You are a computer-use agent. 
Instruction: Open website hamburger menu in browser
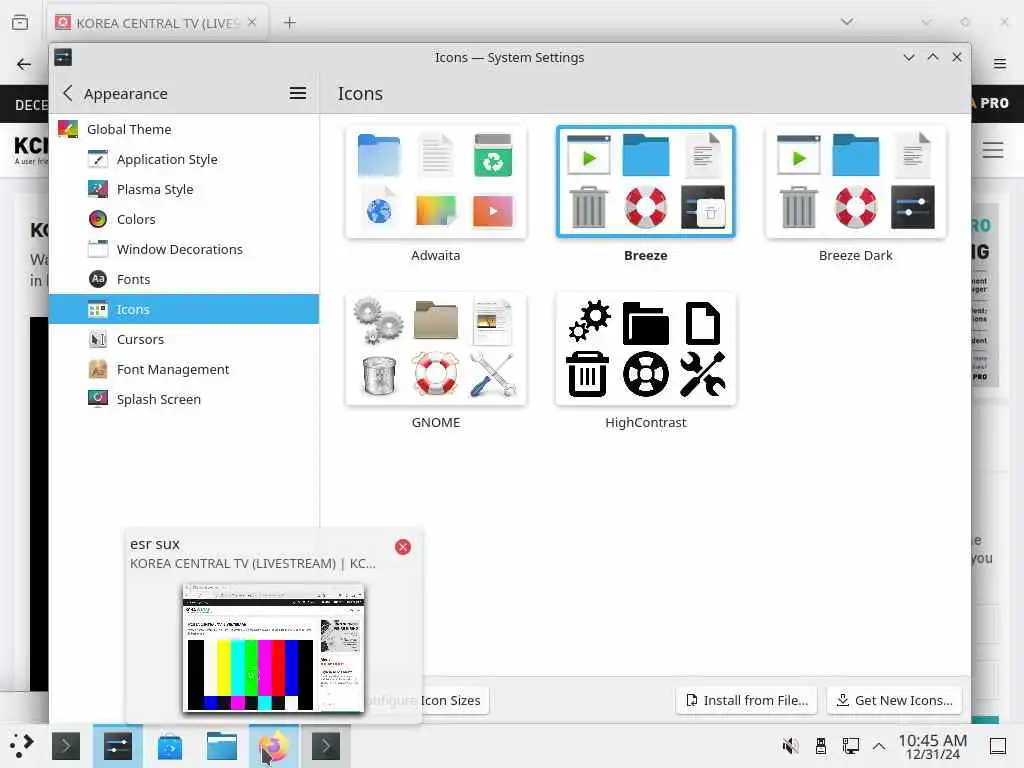click(x=993, y=150)
